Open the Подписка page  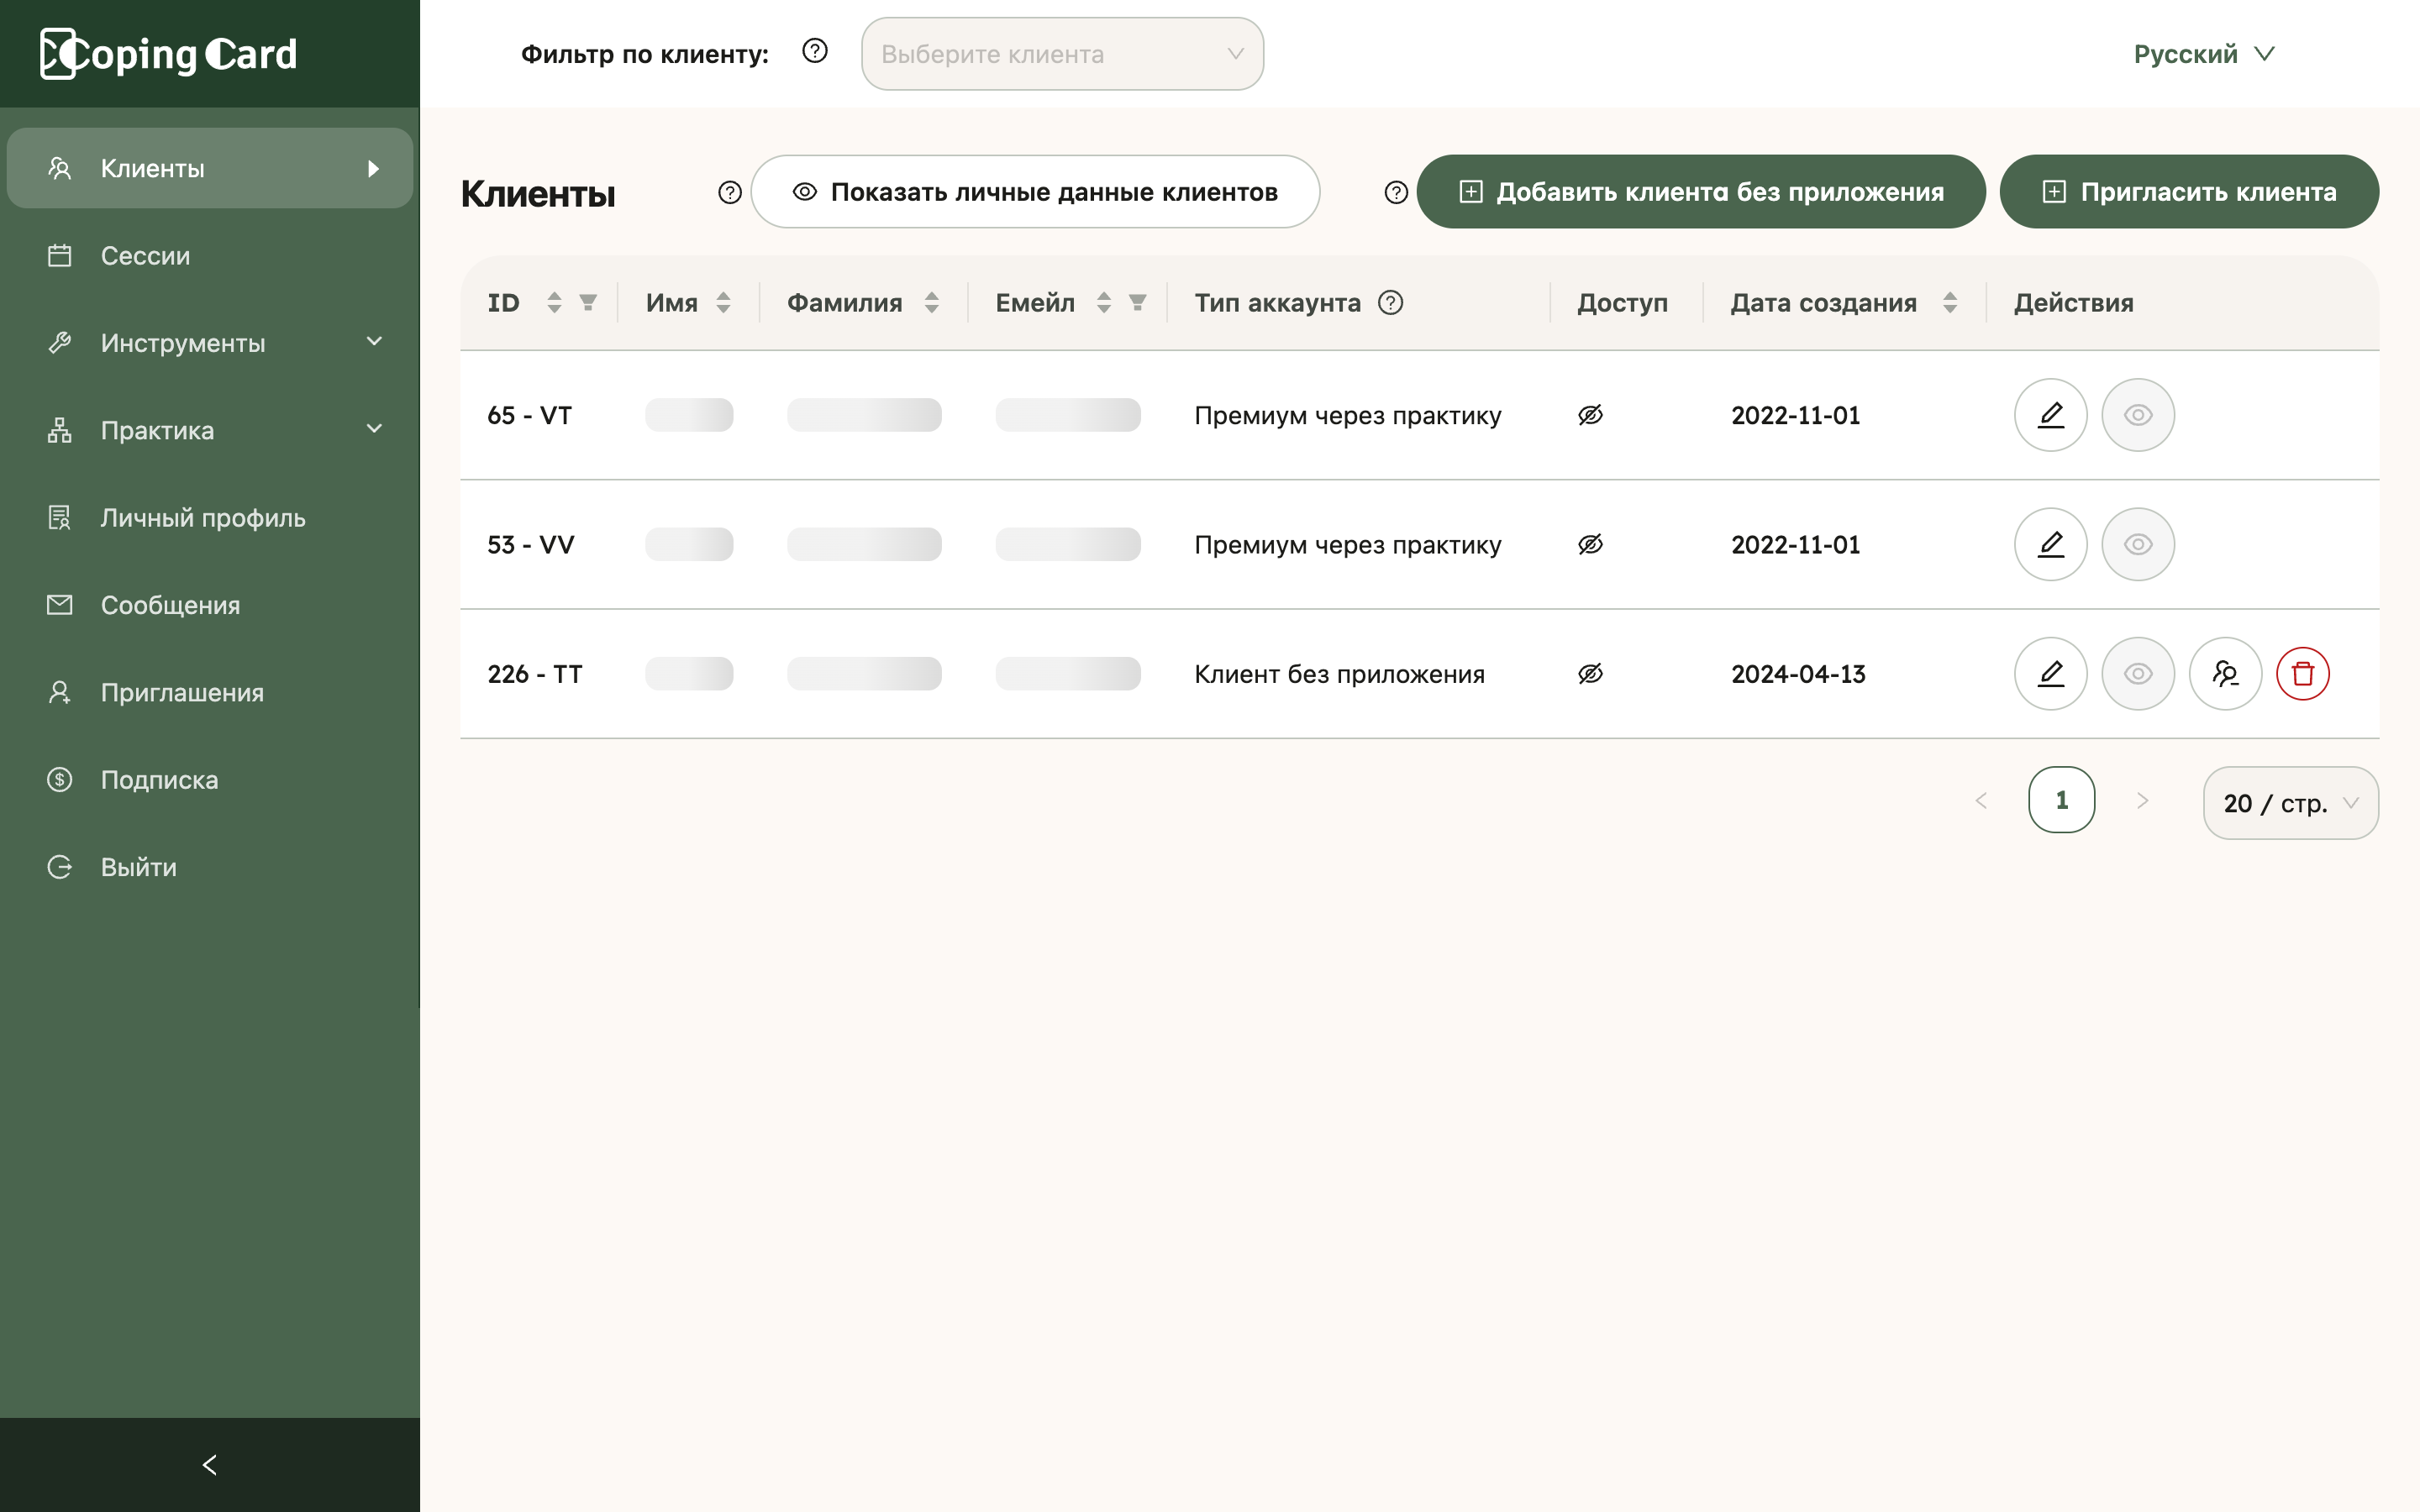[210, 780]
